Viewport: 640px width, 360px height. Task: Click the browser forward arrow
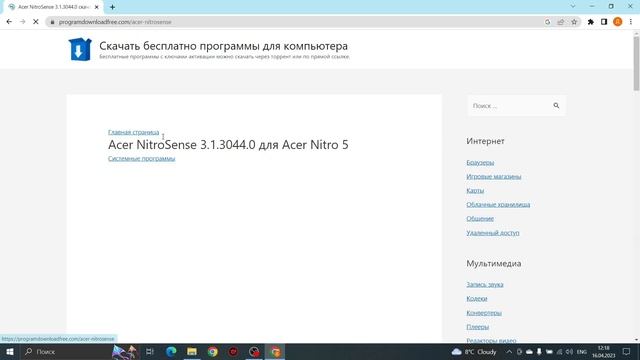point(22,22)
